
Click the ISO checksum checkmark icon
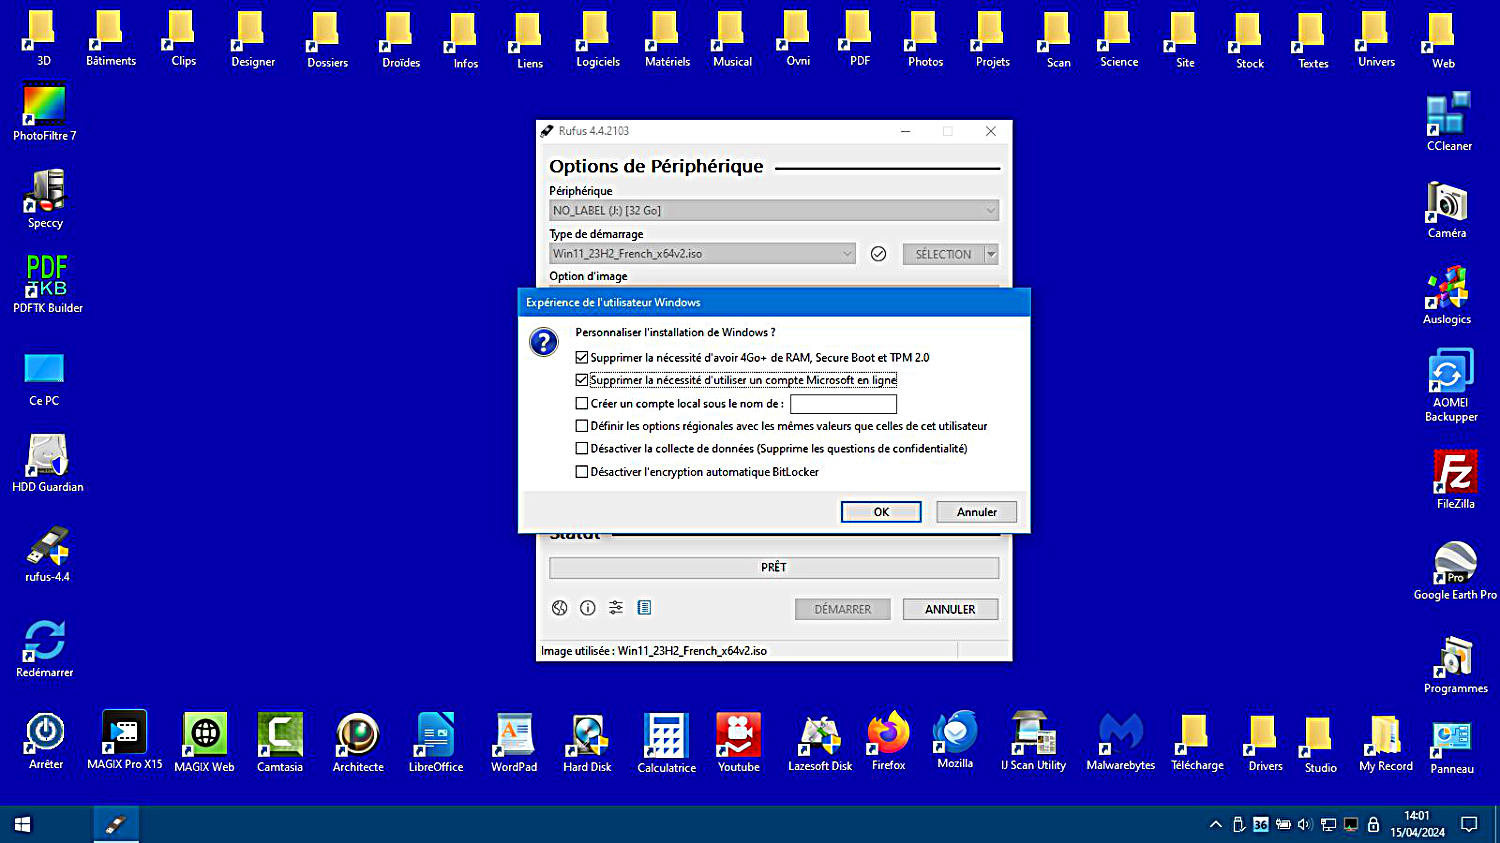click(878, 254)
